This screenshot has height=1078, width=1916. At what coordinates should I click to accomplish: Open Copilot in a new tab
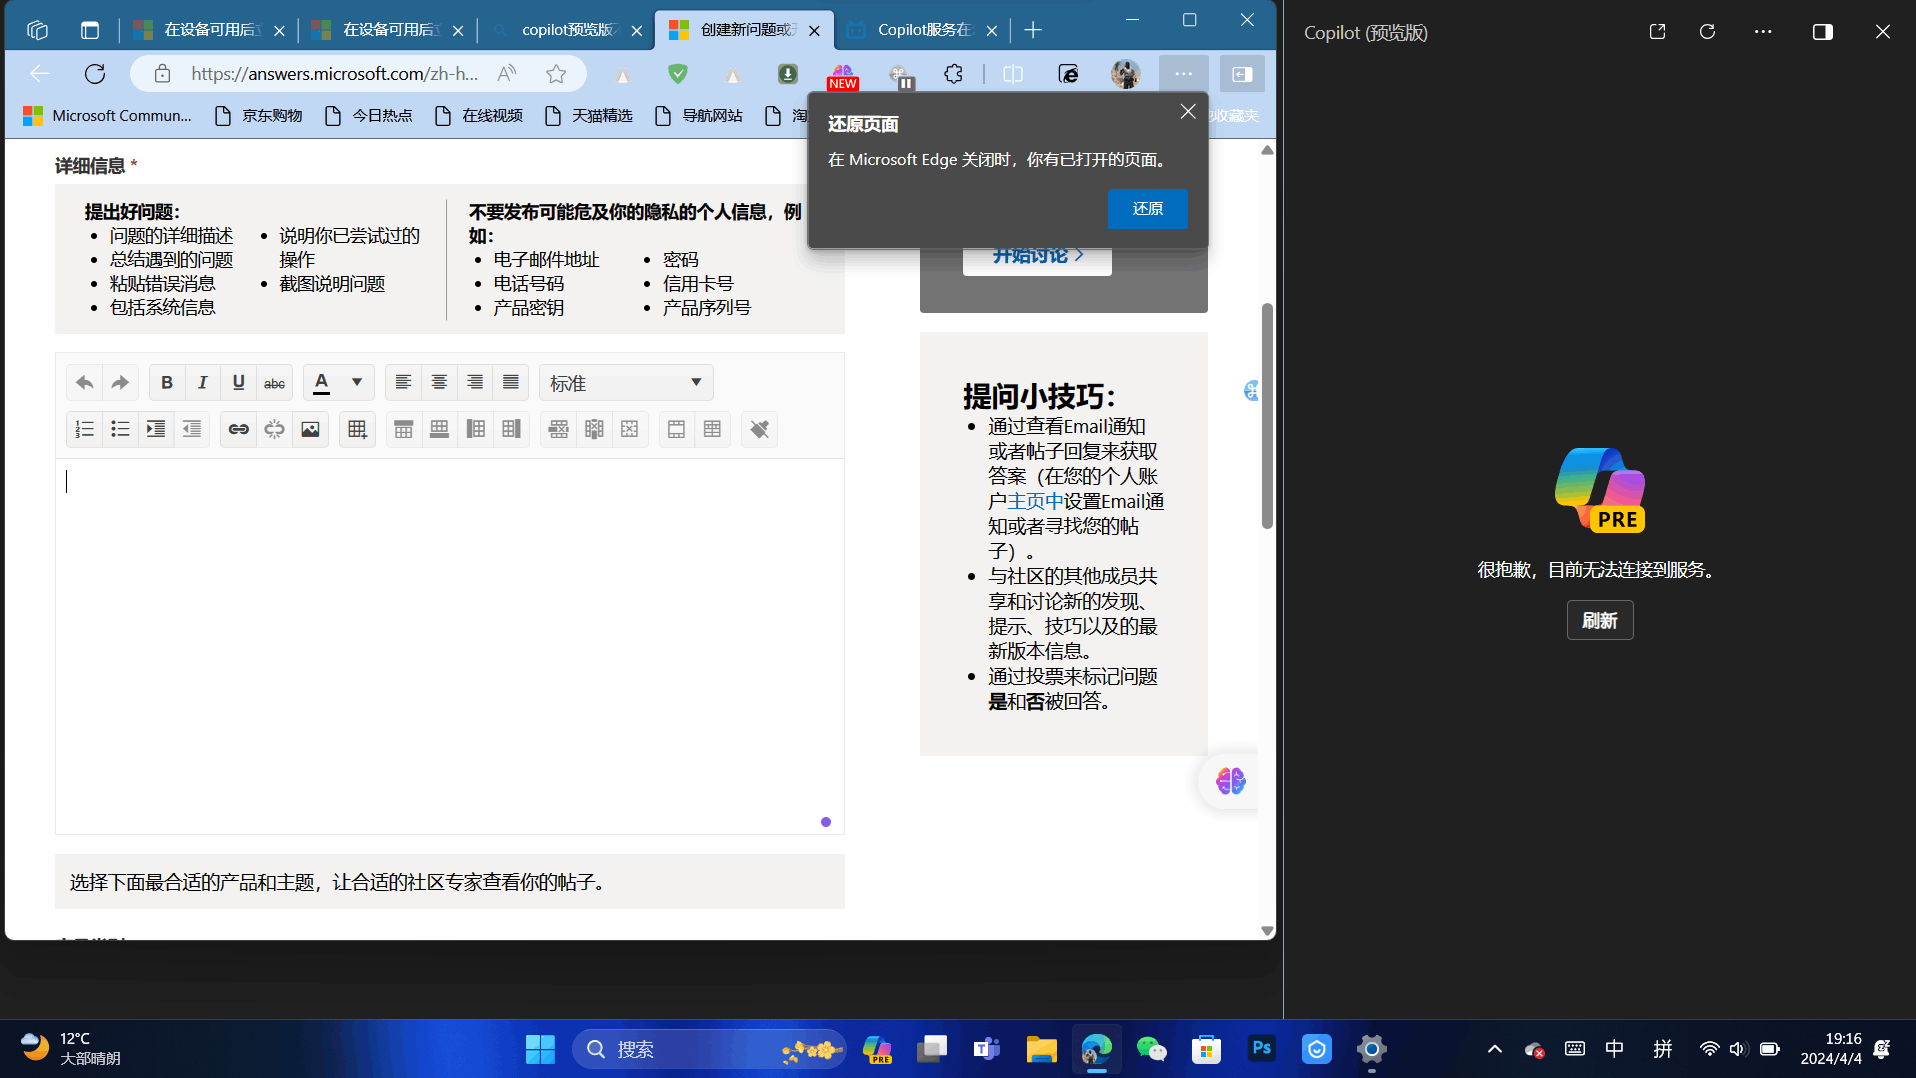1657,32
